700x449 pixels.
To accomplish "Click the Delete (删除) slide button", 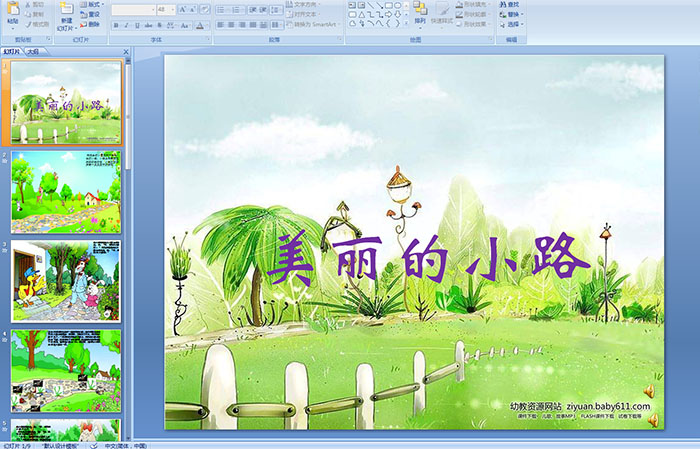I will [x=90, y=24].
